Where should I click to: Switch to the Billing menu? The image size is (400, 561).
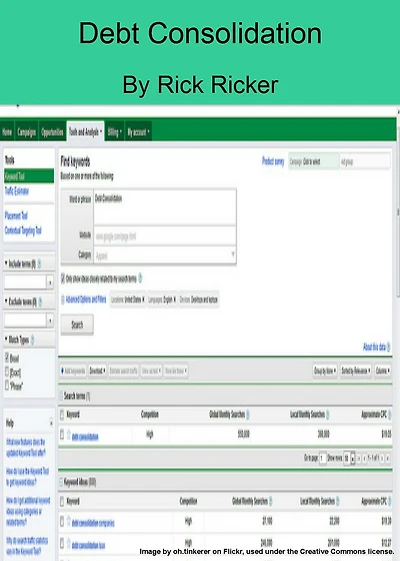click(114, 132)
